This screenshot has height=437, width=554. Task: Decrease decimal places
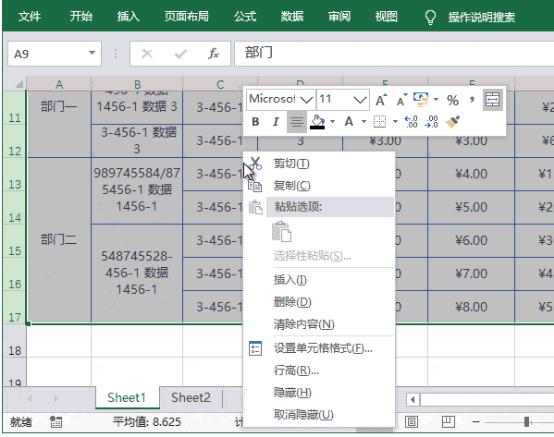pyautogui.click(x=432, y=122)
